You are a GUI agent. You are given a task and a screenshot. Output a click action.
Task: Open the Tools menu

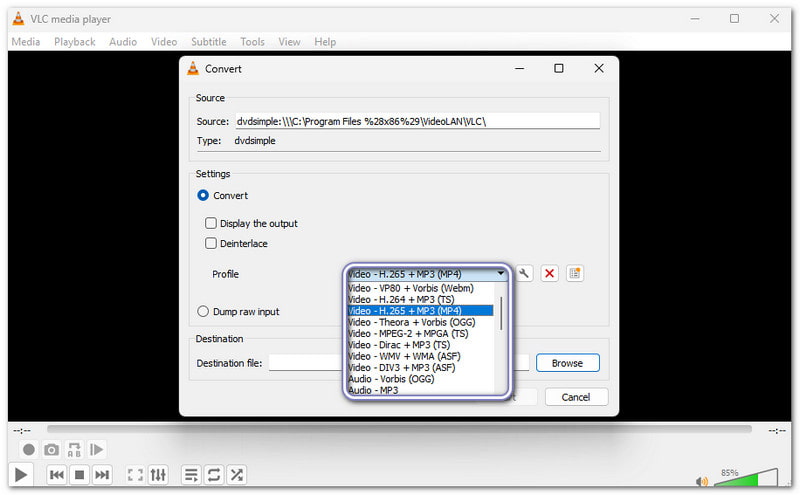pos(252,42)
